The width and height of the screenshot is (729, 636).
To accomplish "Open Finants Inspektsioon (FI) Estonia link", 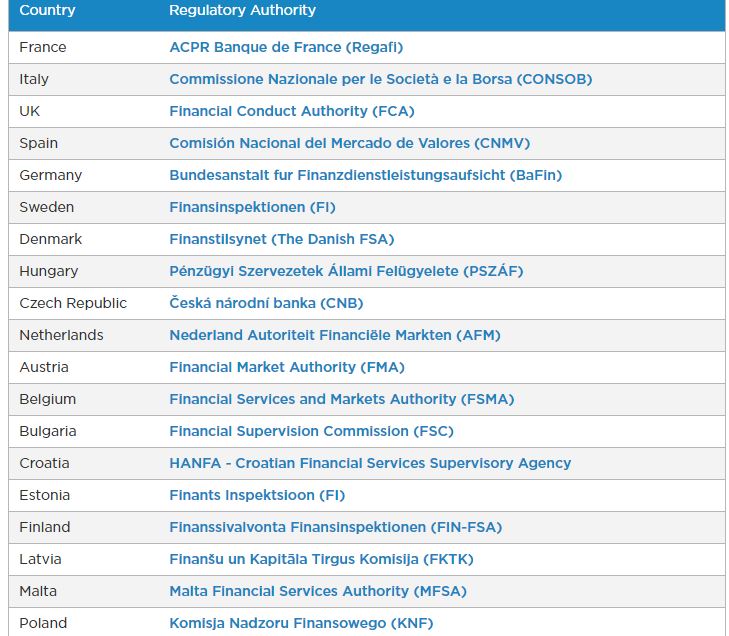I will [x=257, y=496].
